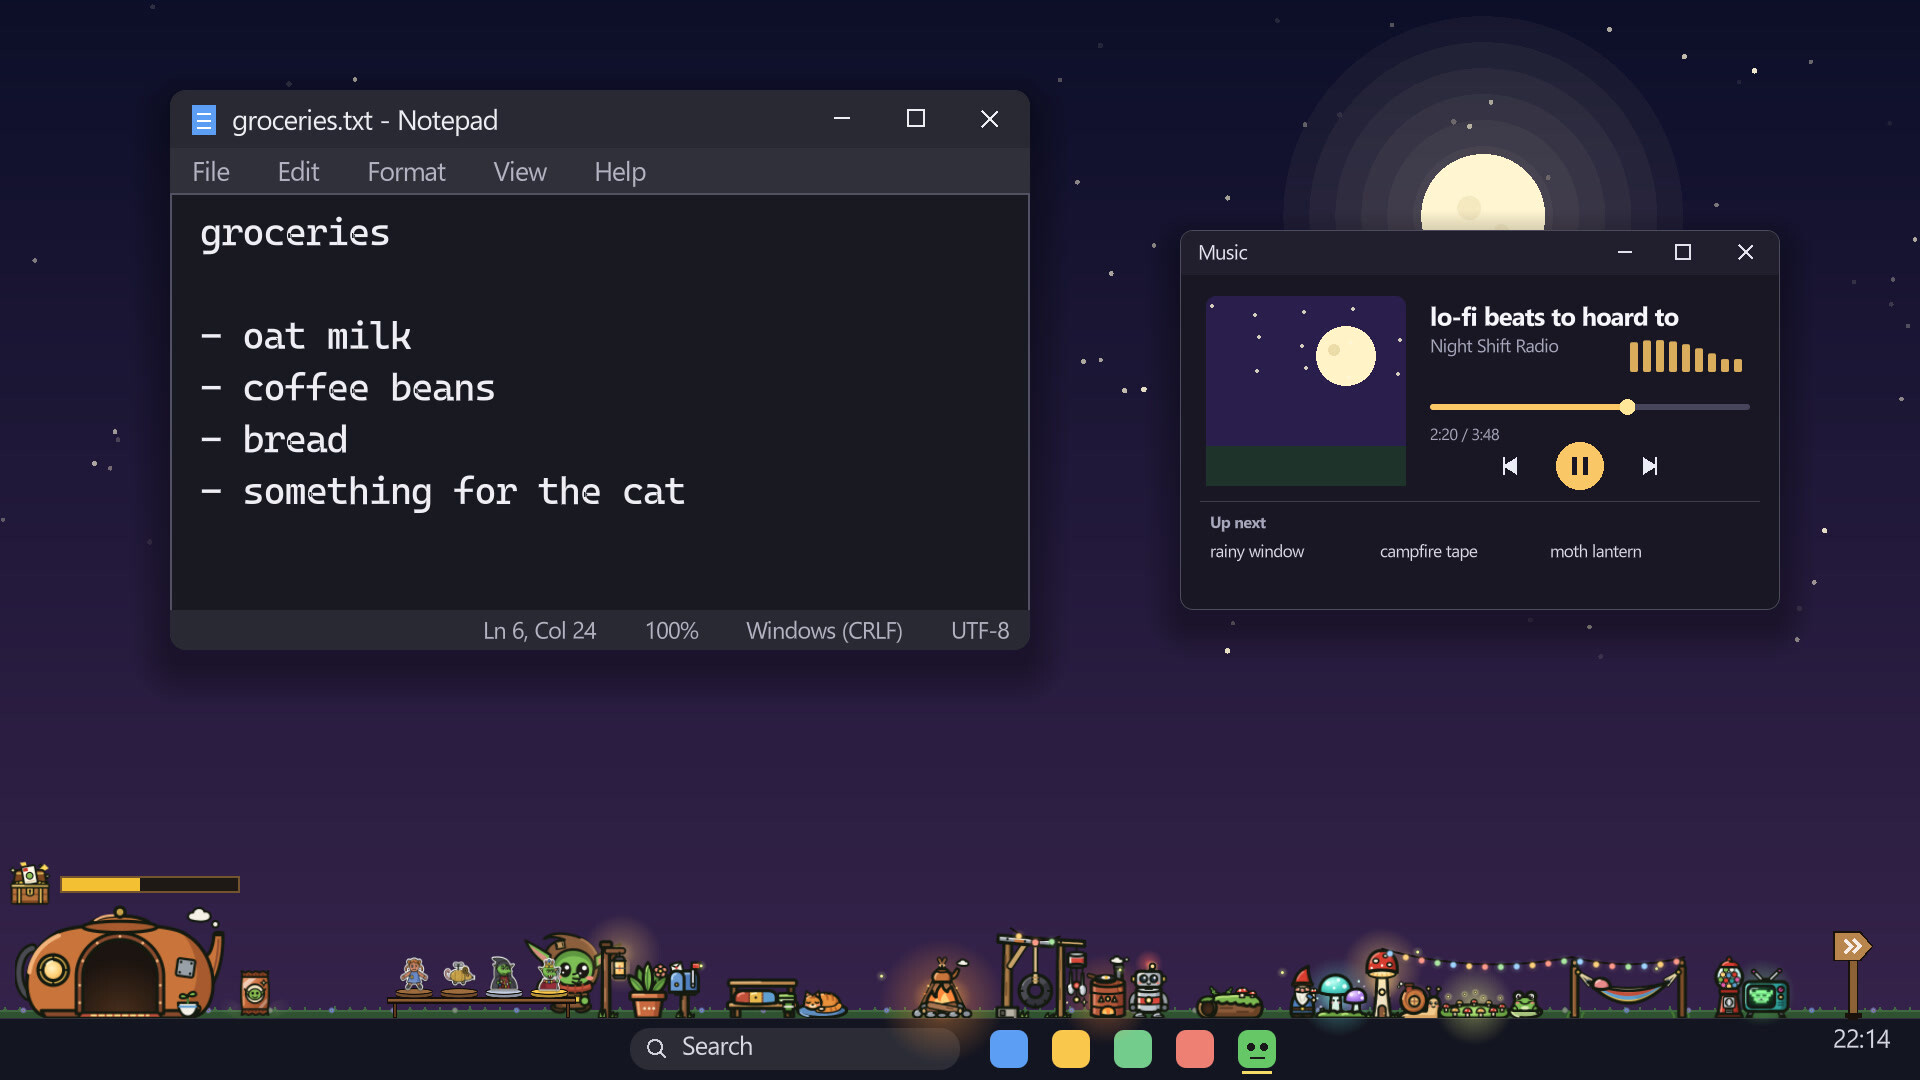
Task: Open the yellow taskbar app
Action: pos(1071,1049)
